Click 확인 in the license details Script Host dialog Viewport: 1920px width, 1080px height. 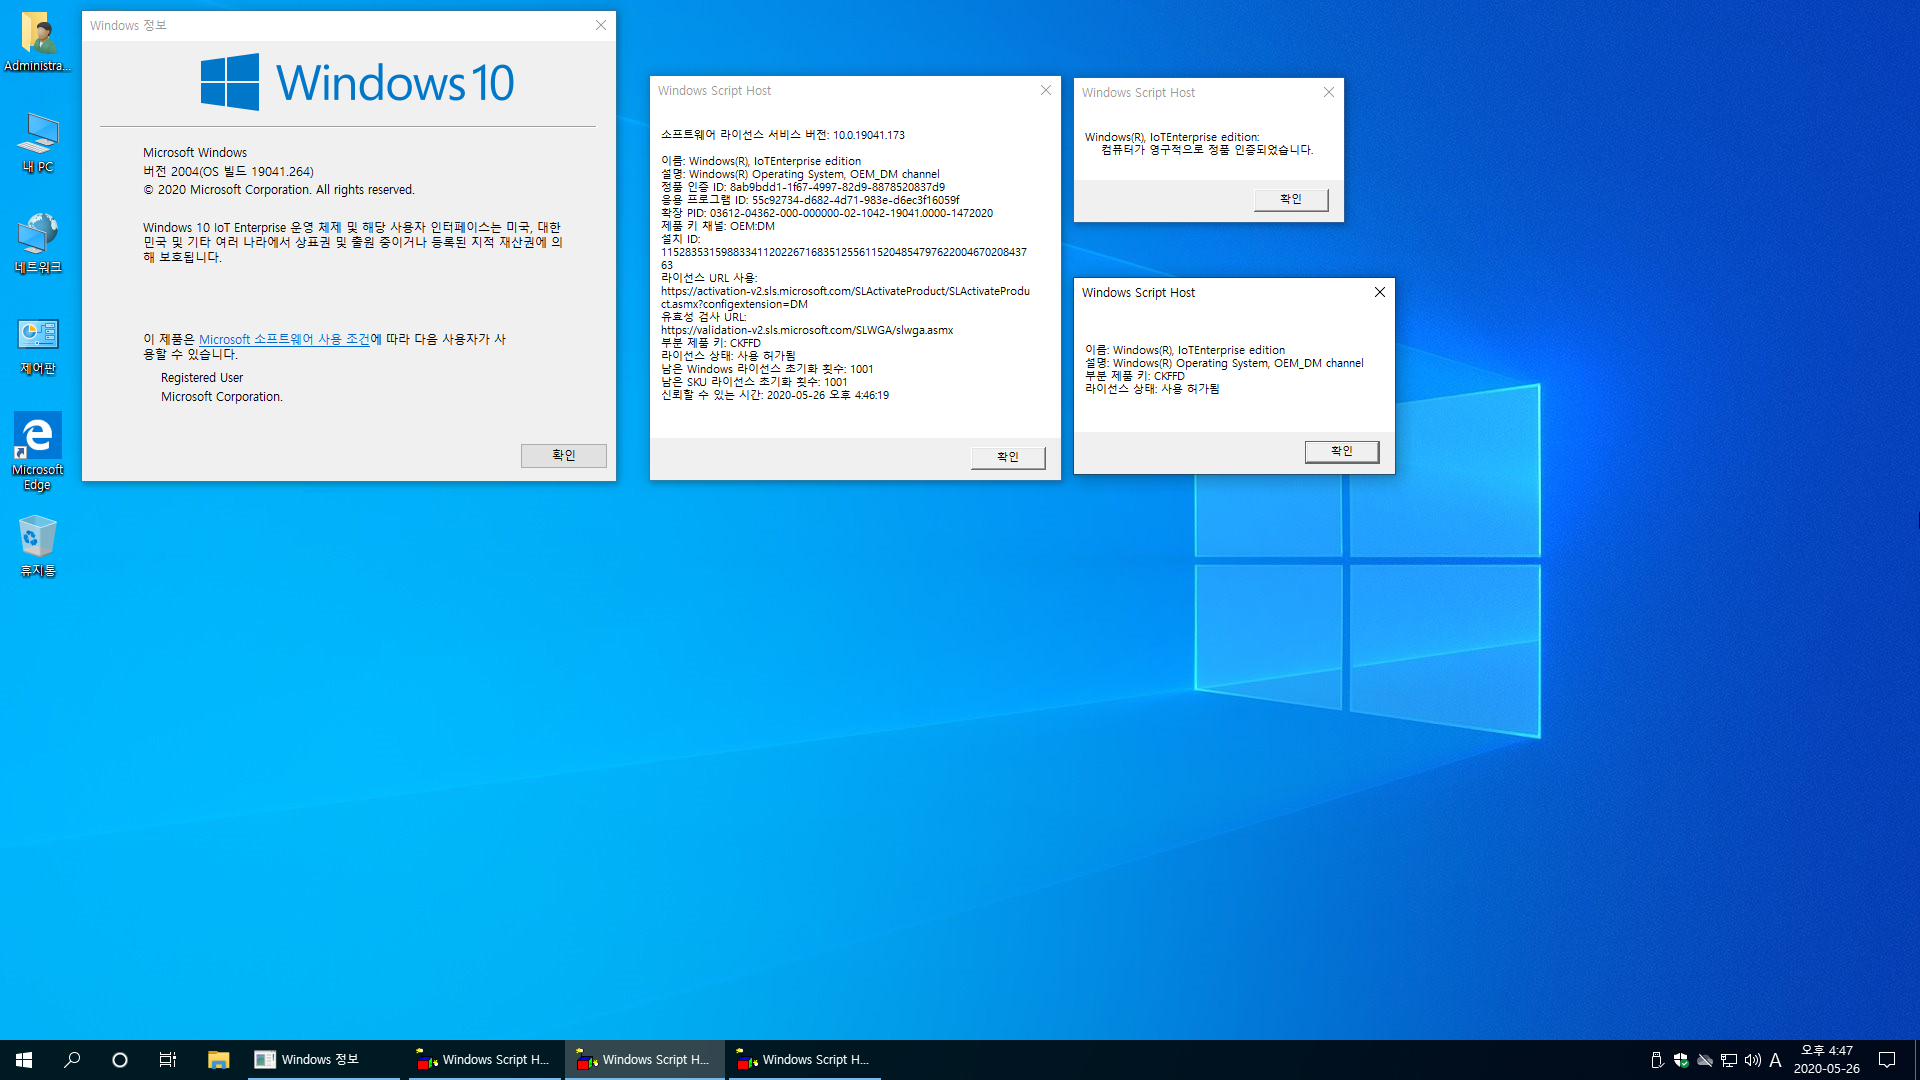1008,458
